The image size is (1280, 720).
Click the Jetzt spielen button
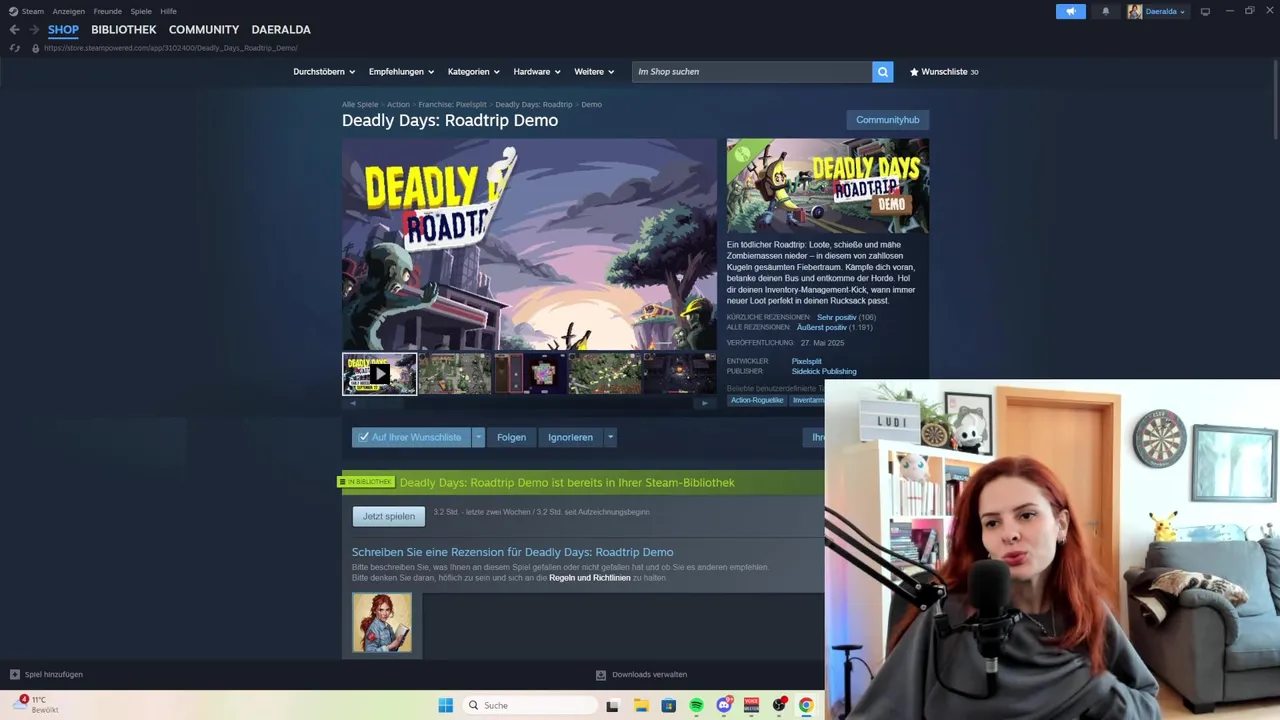pyautogui.click(x=388, y=516)
